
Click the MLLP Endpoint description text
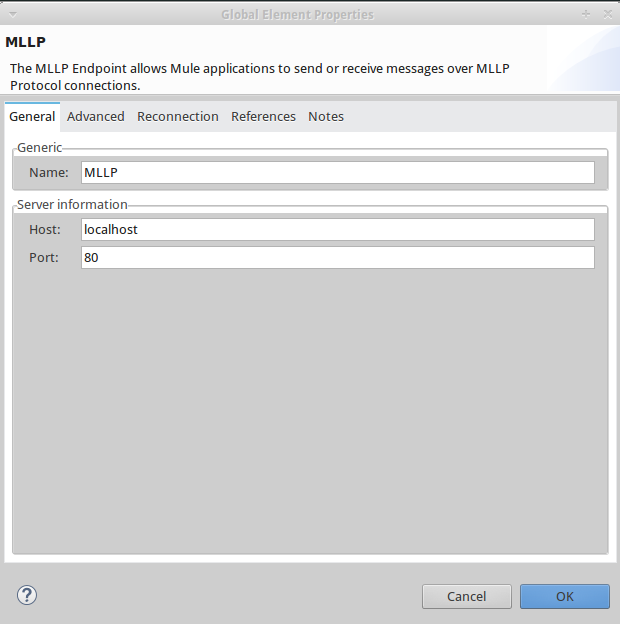click(x=259, y=77)
